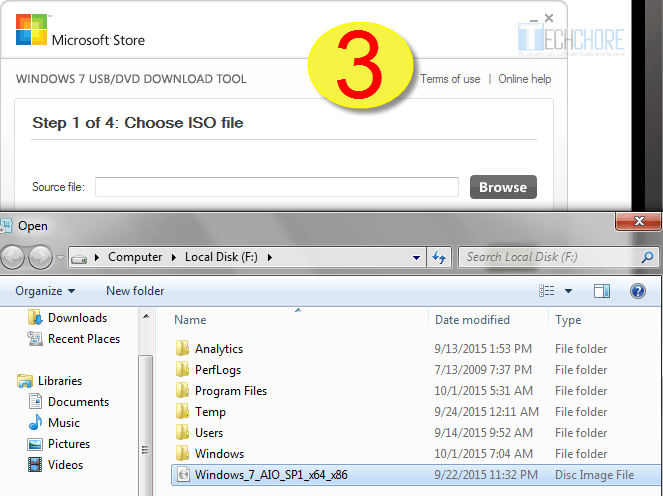Expand the arrow after Local Disk (F:)
The width and height of the screenshot is (663, 496).
(x=270, y=257)
